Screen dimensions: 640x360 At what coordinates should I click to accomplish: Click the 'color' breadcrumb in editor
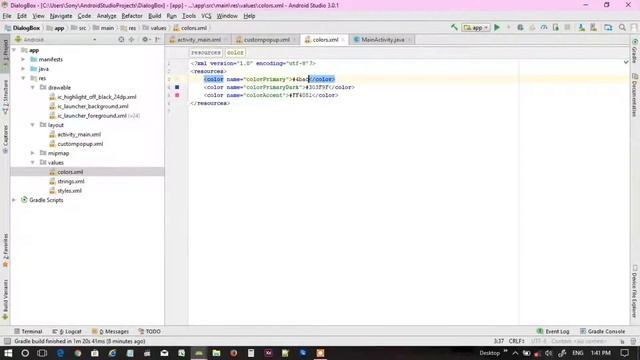tap(235, 53)
